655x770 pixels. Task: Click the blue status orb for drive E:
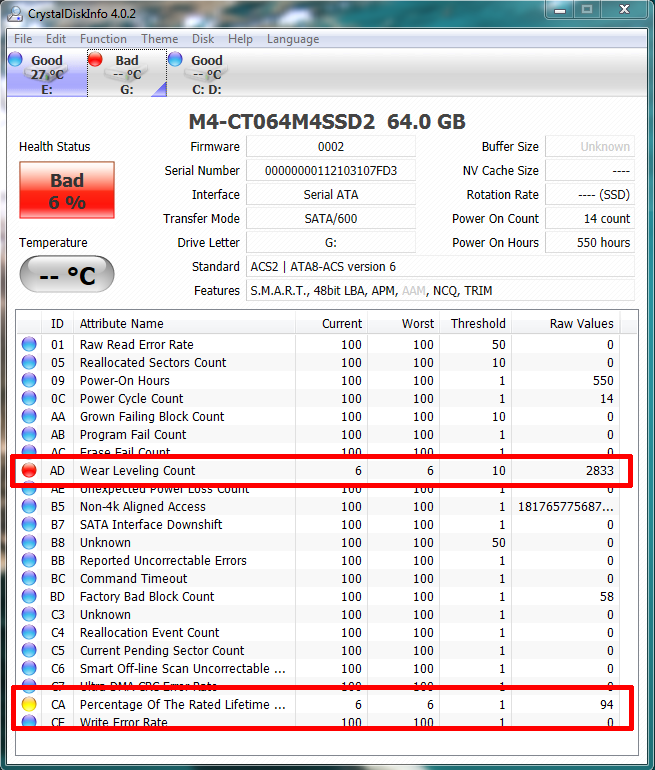(16, 59)
